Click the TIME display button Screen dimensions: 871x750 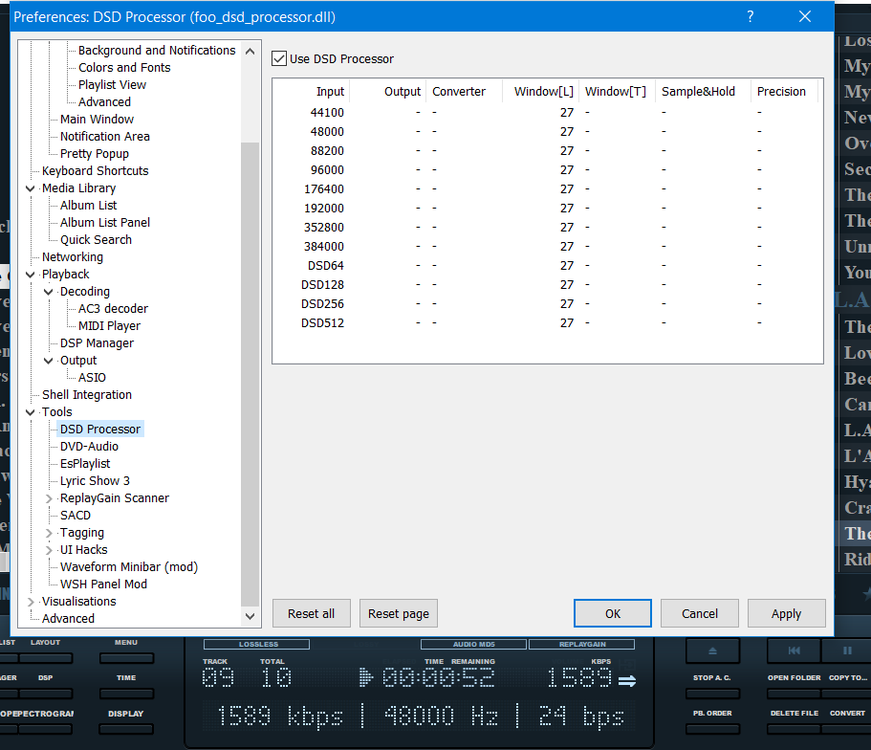point(127,692)
